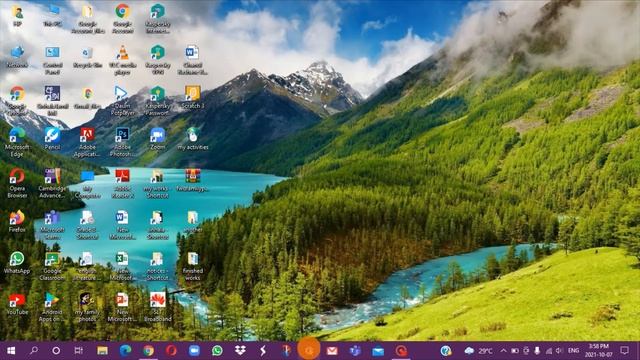Image resolution: width=640 pixels, height=360 pixels.
Task: Launch Opera from the taskbar
Action: [171, 351]
